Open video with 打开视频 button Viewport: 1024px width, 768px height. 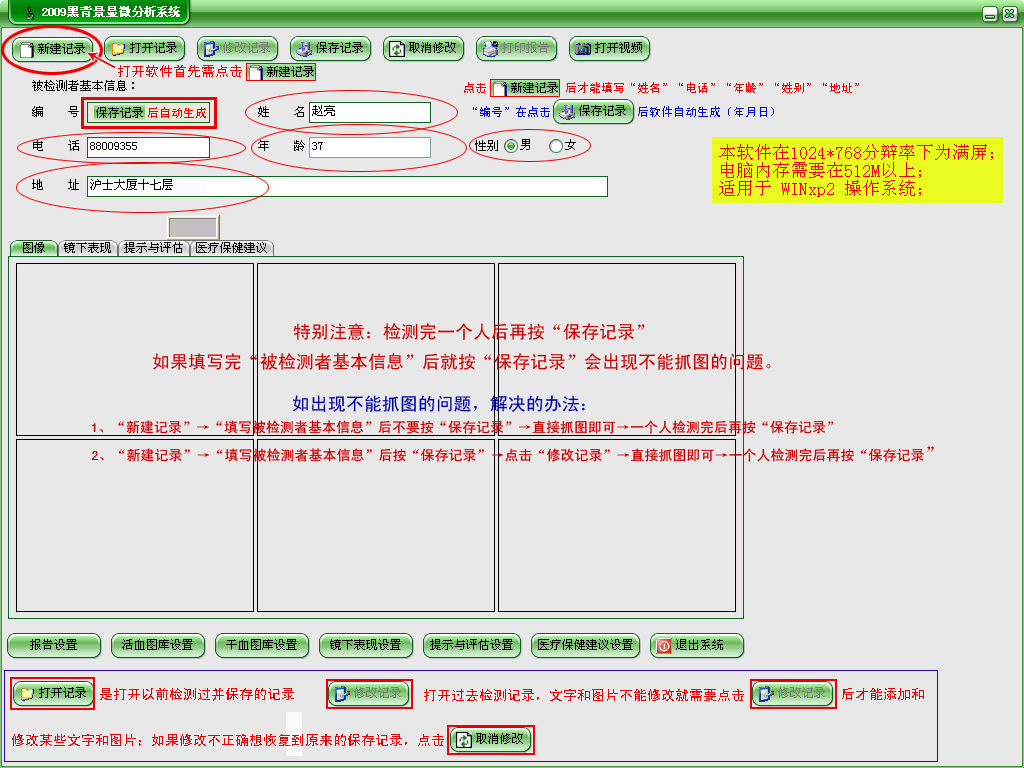(610, 48)
